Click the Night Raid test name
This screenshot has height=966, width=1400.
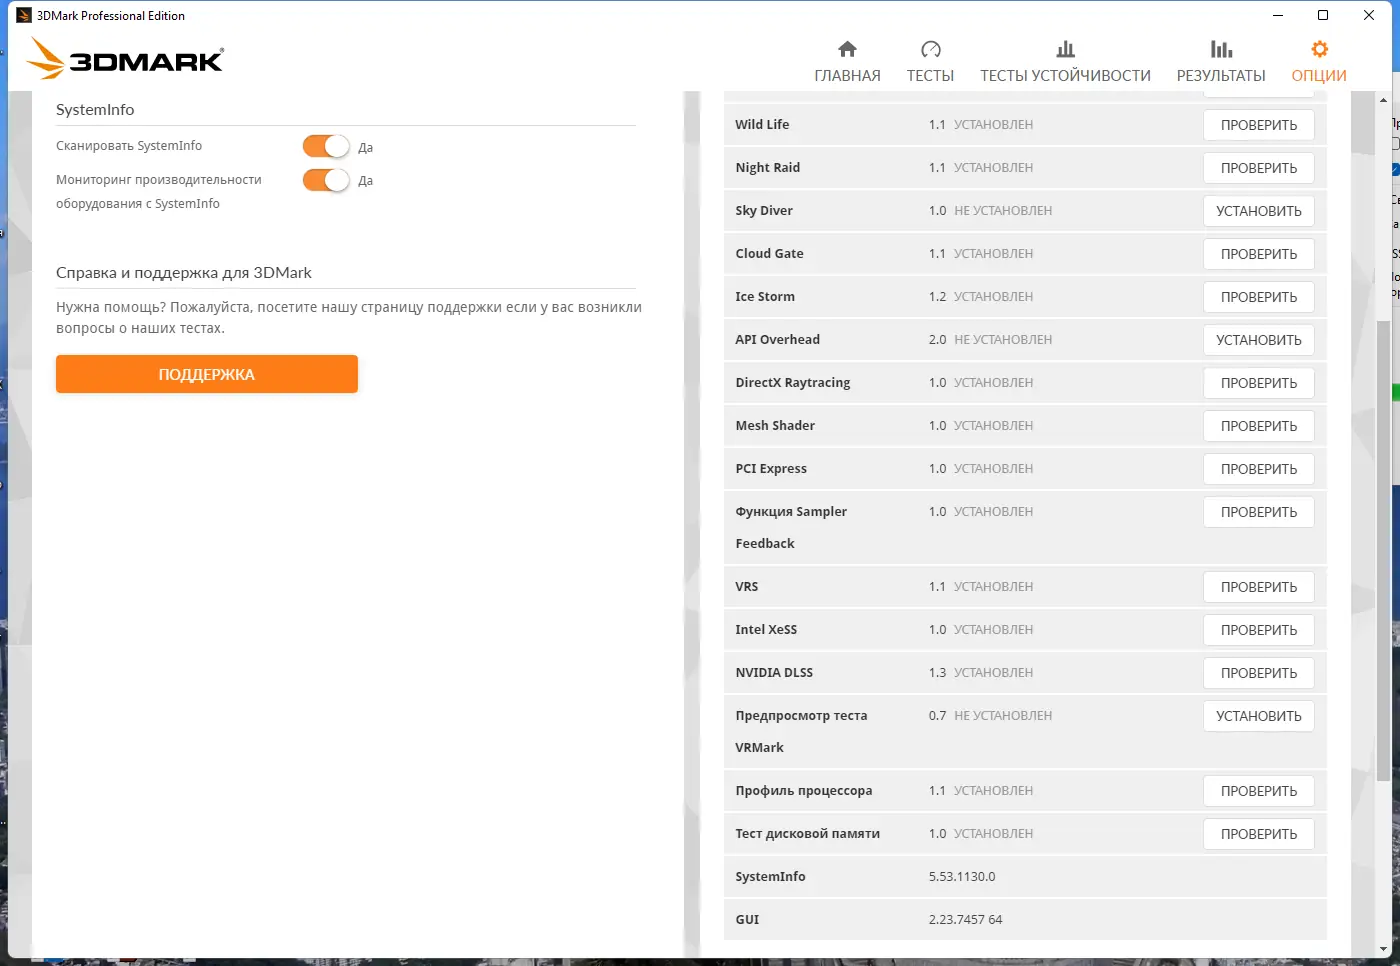point(768,167)
